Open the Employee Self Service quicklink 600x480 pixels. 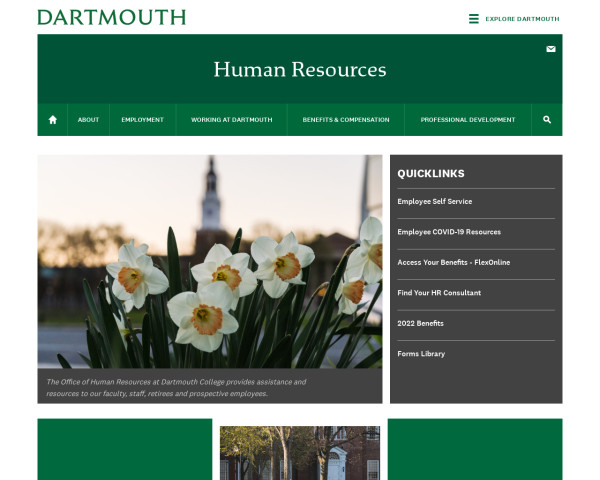[435, 202]
